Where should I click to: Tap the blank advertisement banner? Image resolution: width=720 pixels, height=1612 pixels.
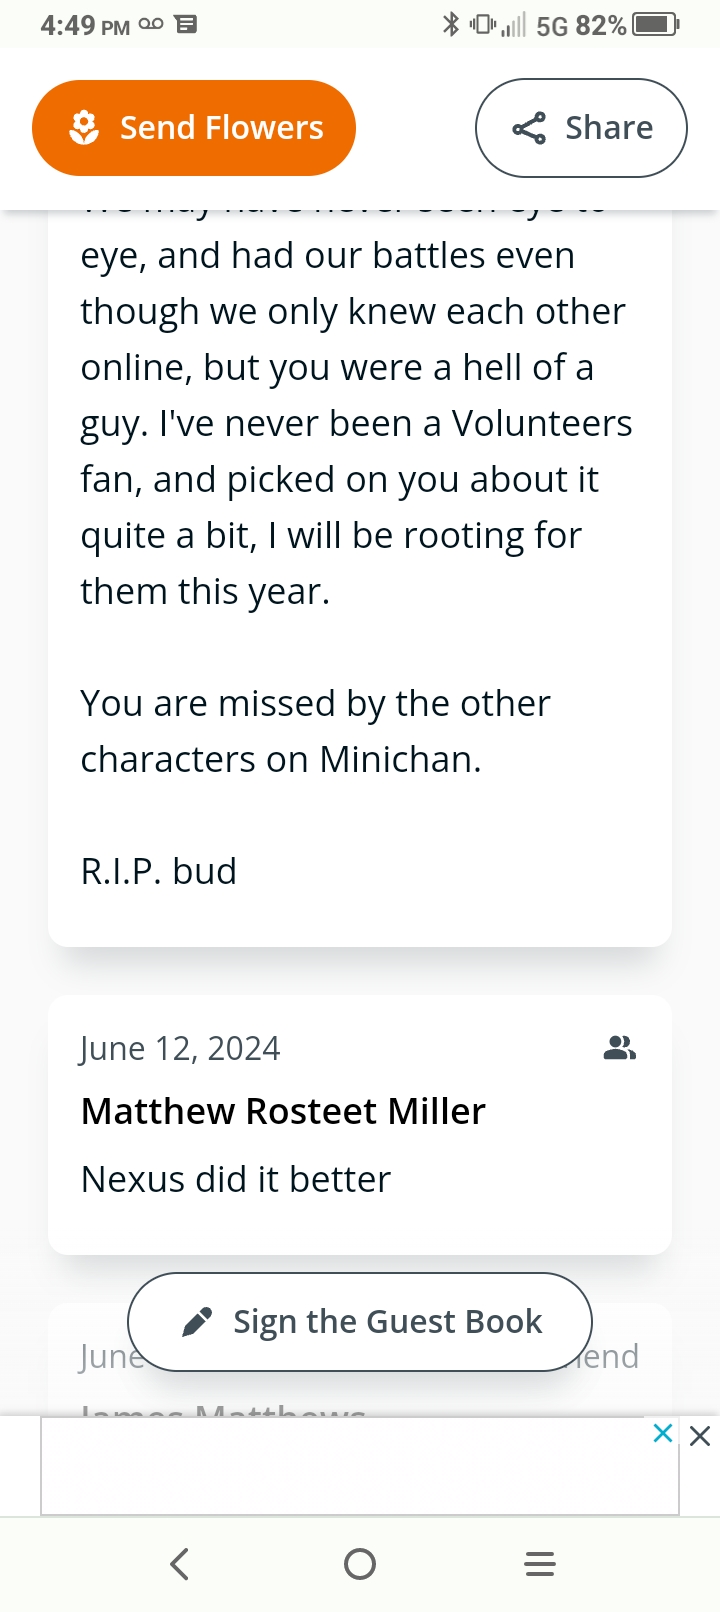coord(340,1465)
